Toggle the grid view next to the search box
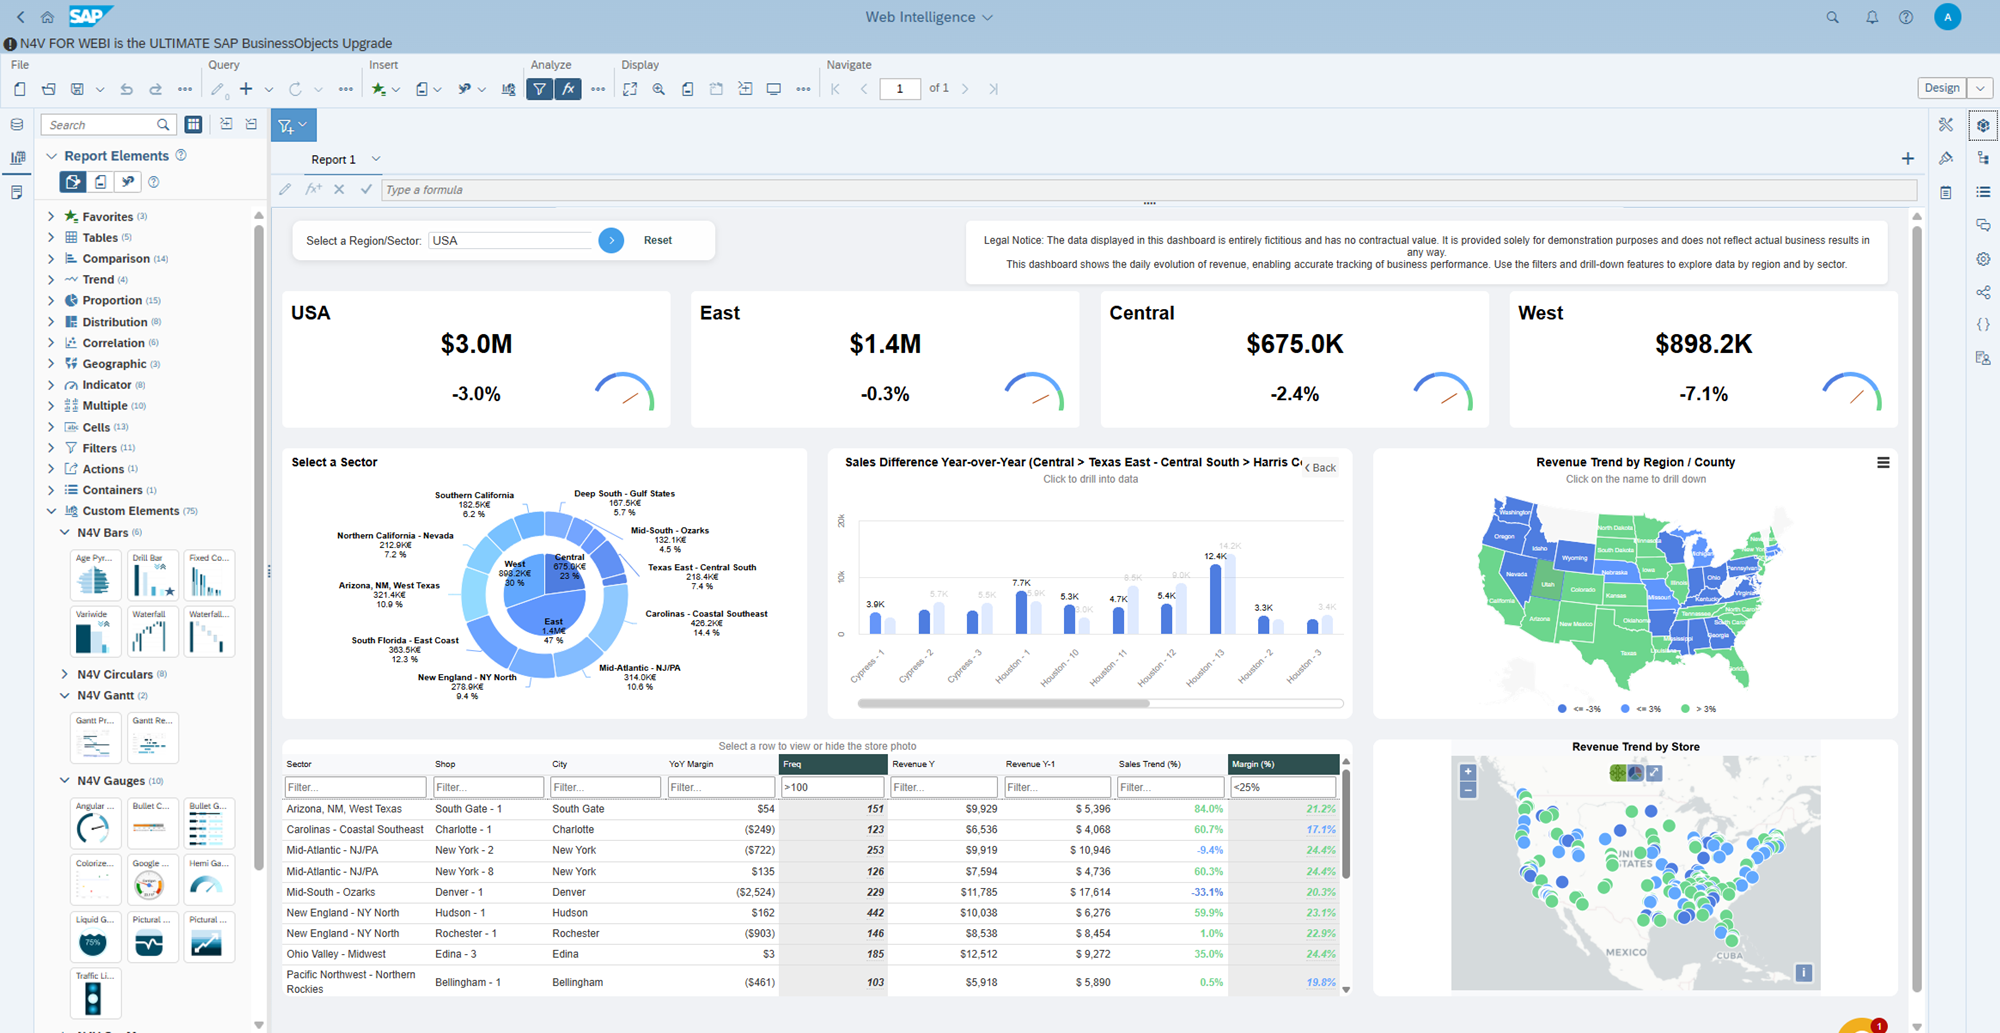The image size is (2000, 1033). click(x=193, y=124)
